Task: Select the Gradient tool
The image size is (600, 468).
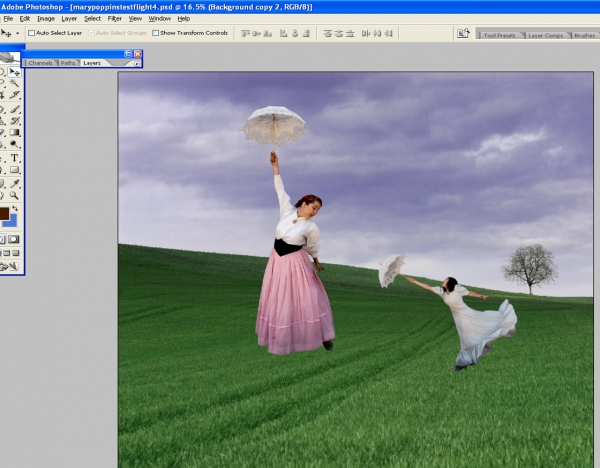Action: [x=15, y=132]
